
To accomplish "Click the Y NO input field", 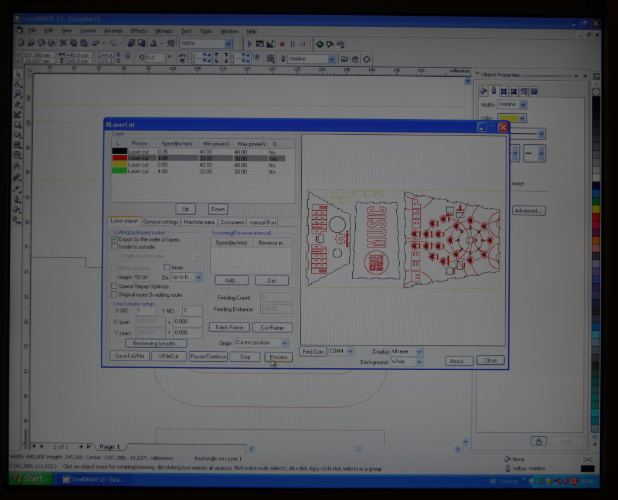I will [x=192, y=310].
